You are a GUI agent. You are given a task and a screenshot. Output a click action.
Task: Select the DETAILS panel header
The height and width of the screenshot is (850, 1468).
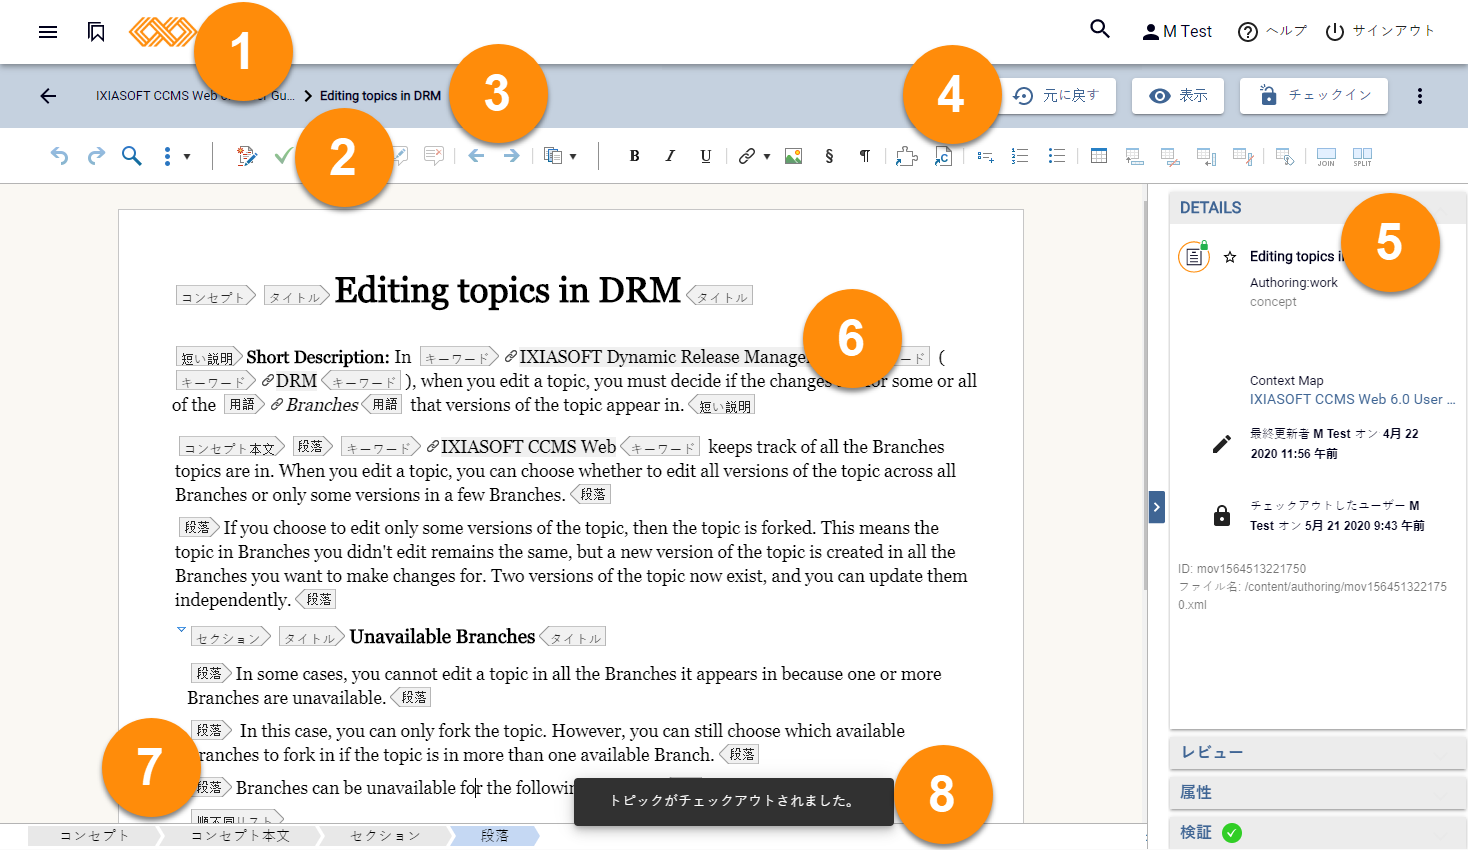(1317, 208)
